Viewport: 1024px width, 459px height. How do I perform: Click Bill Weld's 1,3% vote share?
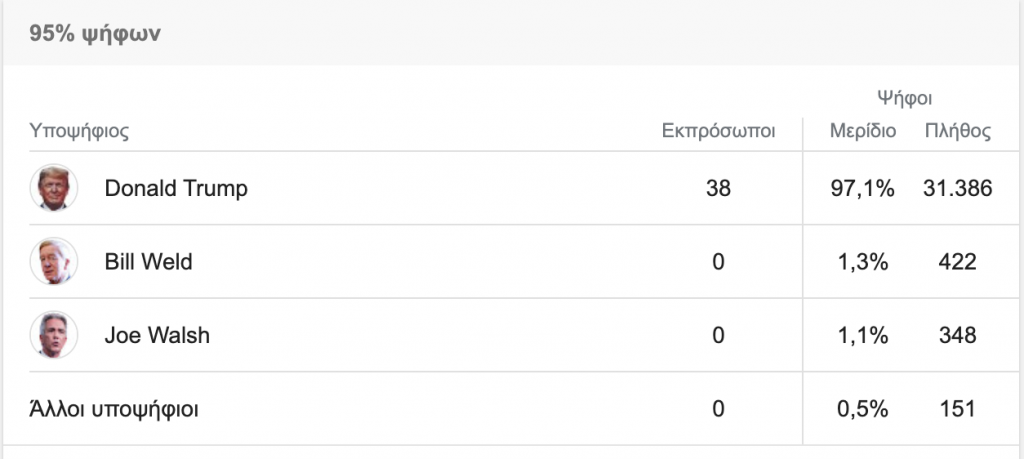coord(863,262)
